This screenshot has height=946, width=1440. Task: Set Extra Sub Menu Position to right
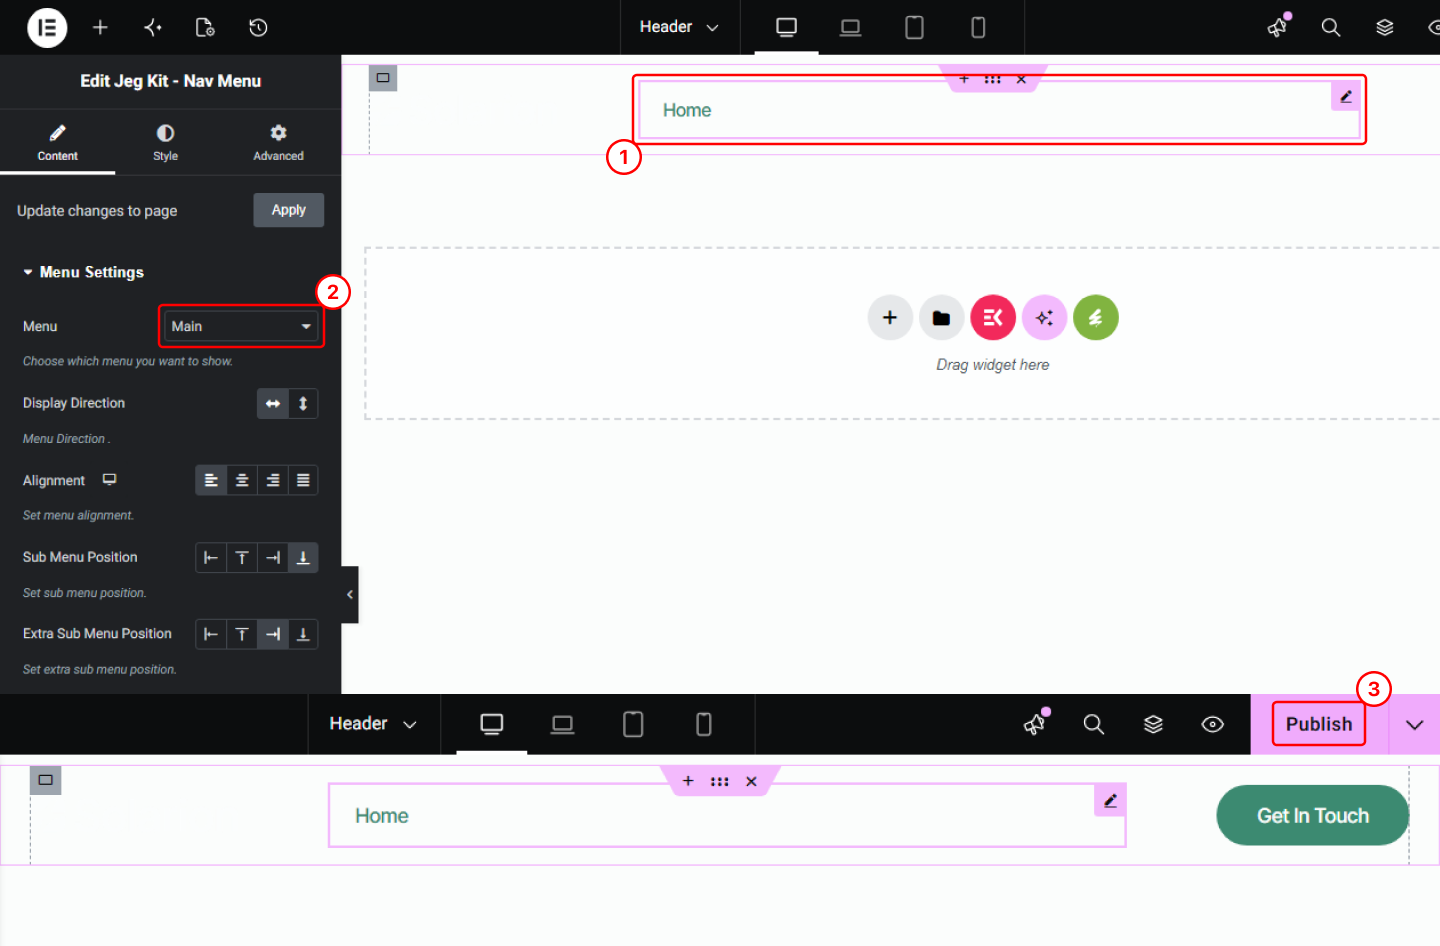[273, 634]
